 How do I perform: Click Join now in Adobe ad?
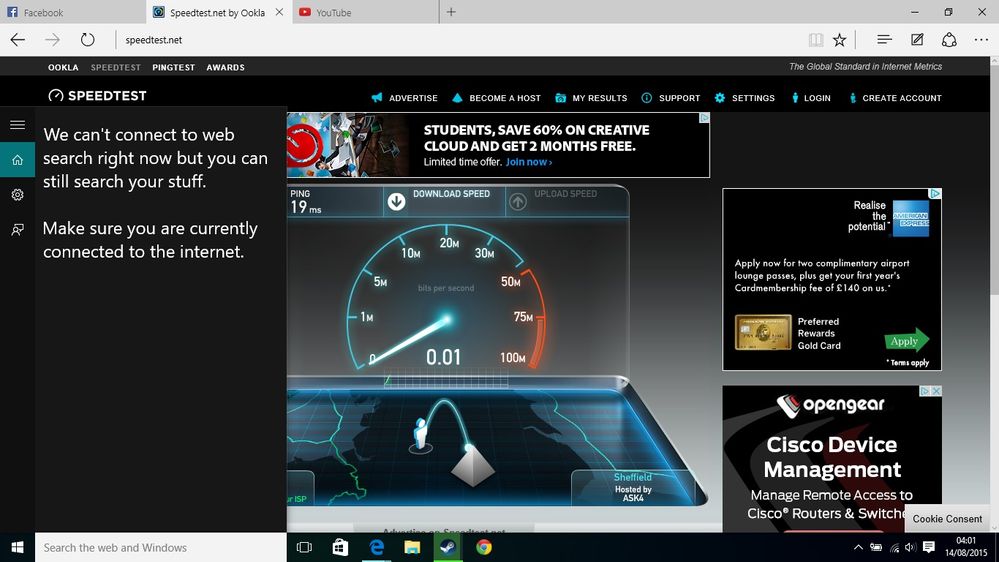(529, 162)
